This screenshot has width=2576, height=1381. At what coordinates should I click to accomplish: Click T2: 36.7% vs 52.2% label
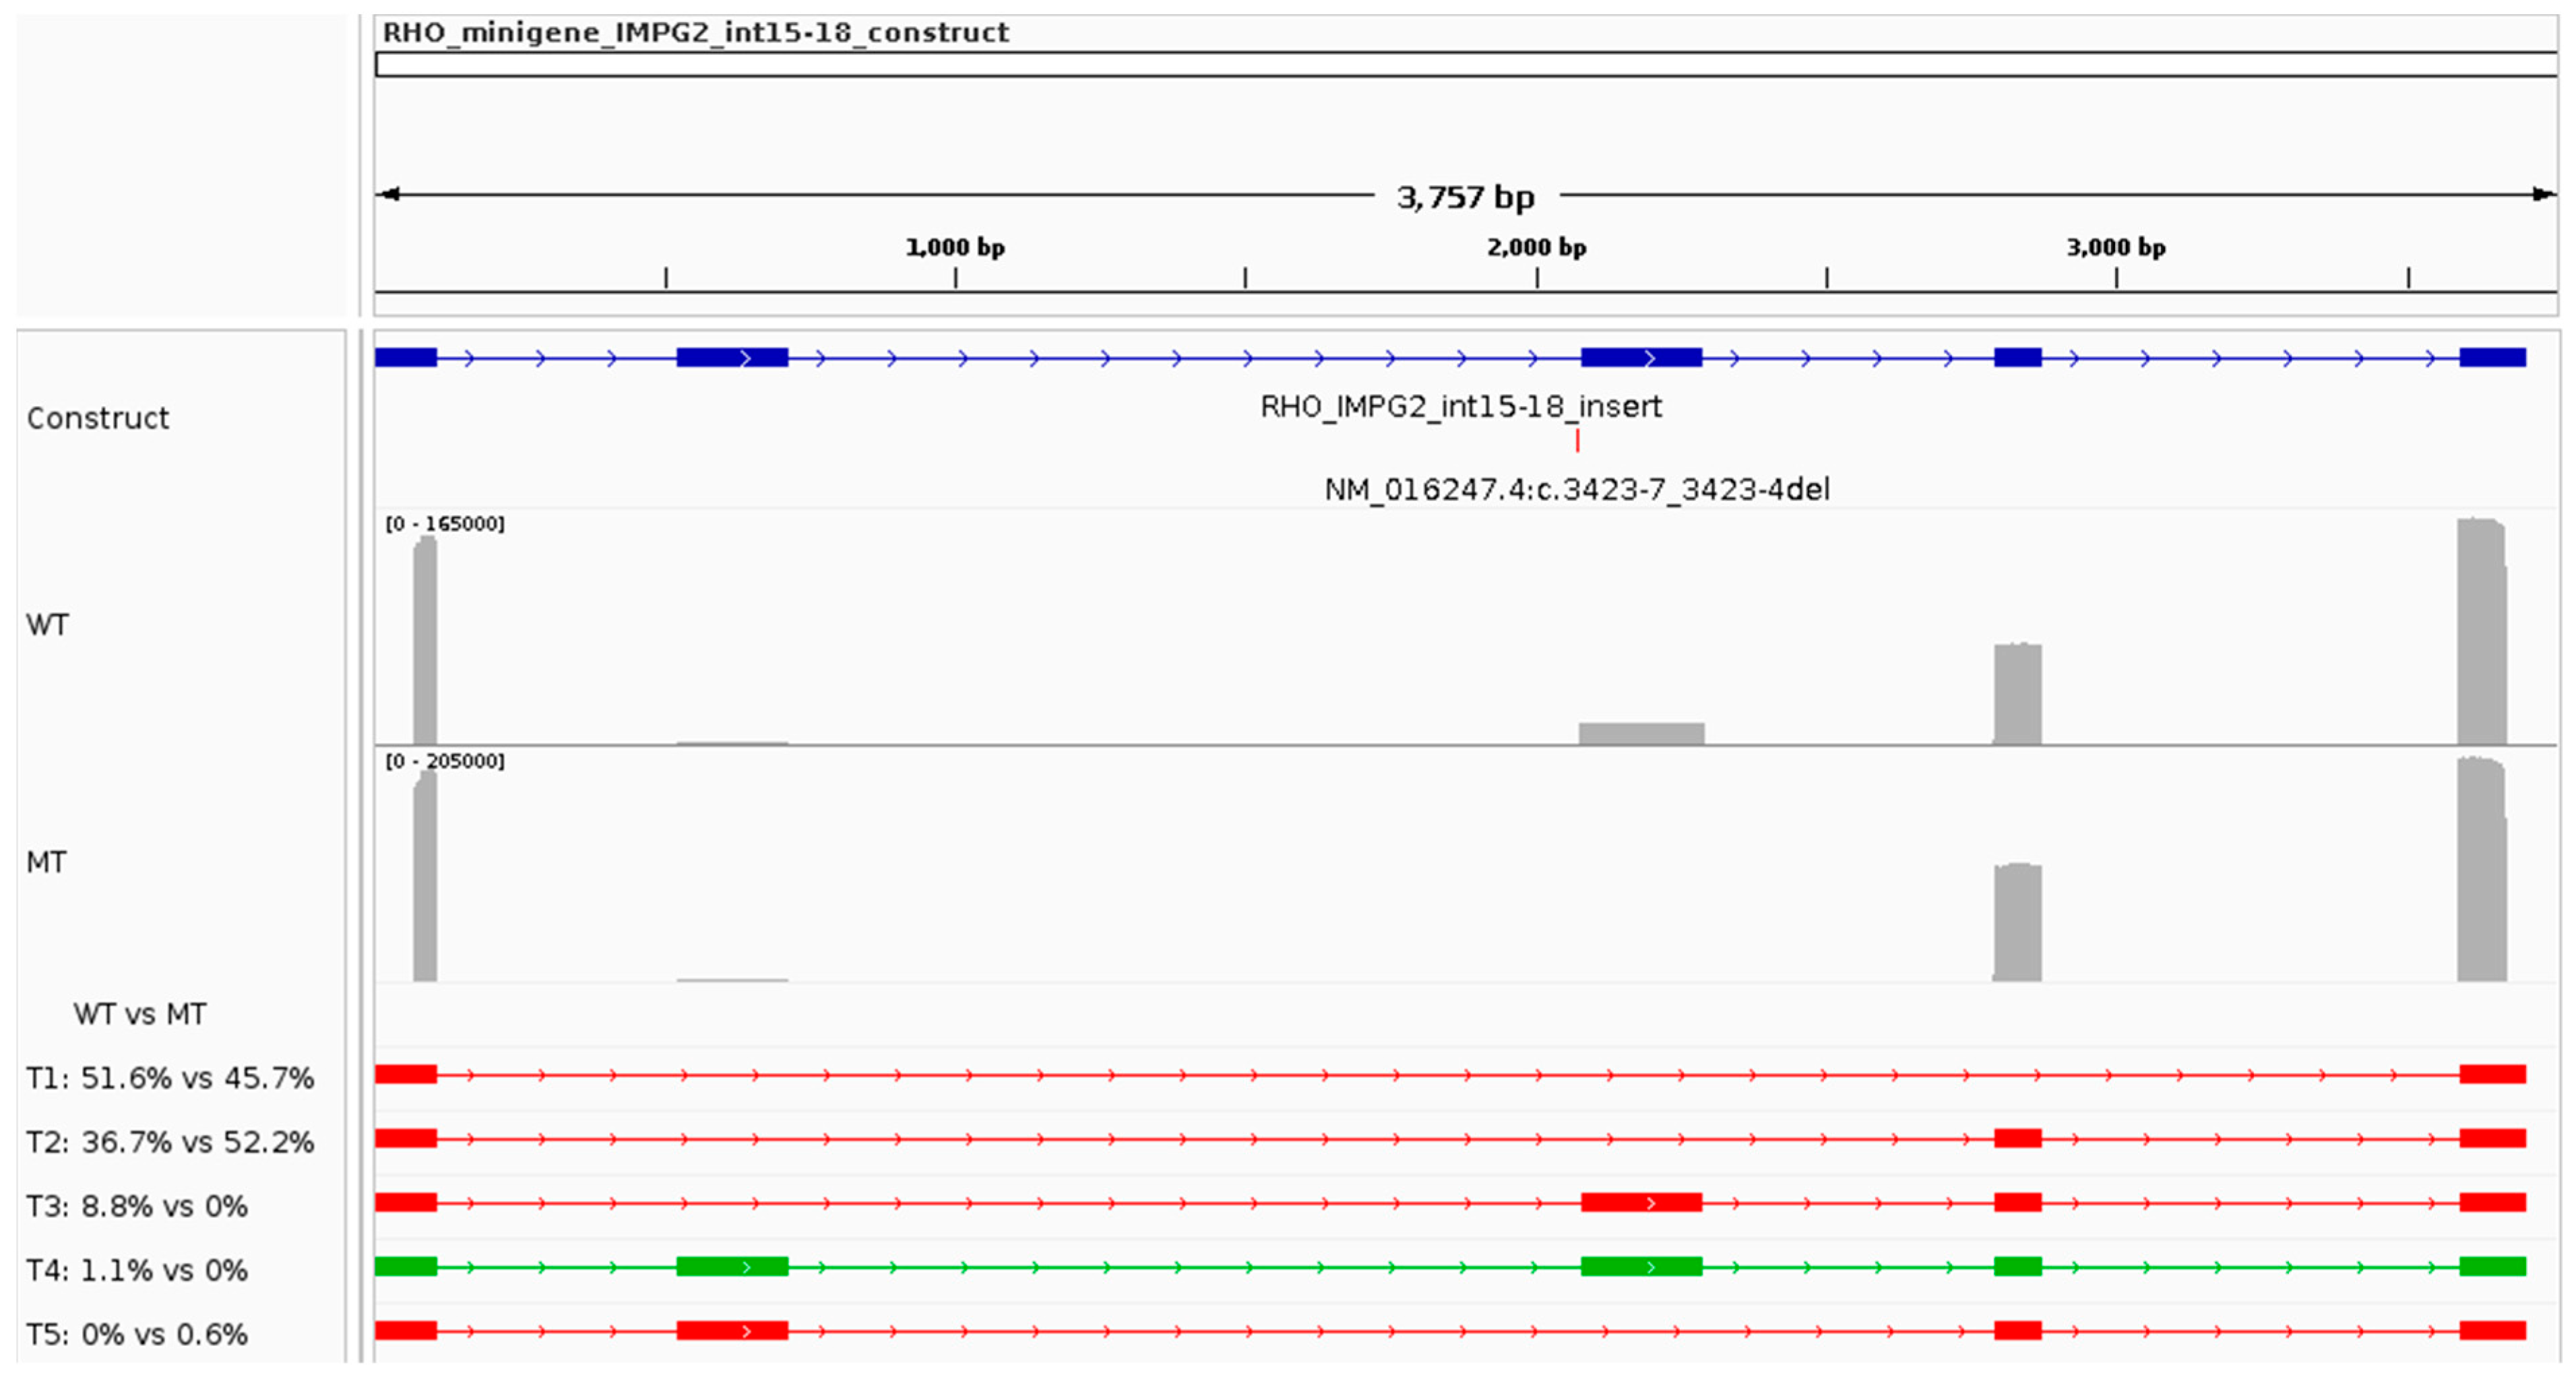(170, 1142)
